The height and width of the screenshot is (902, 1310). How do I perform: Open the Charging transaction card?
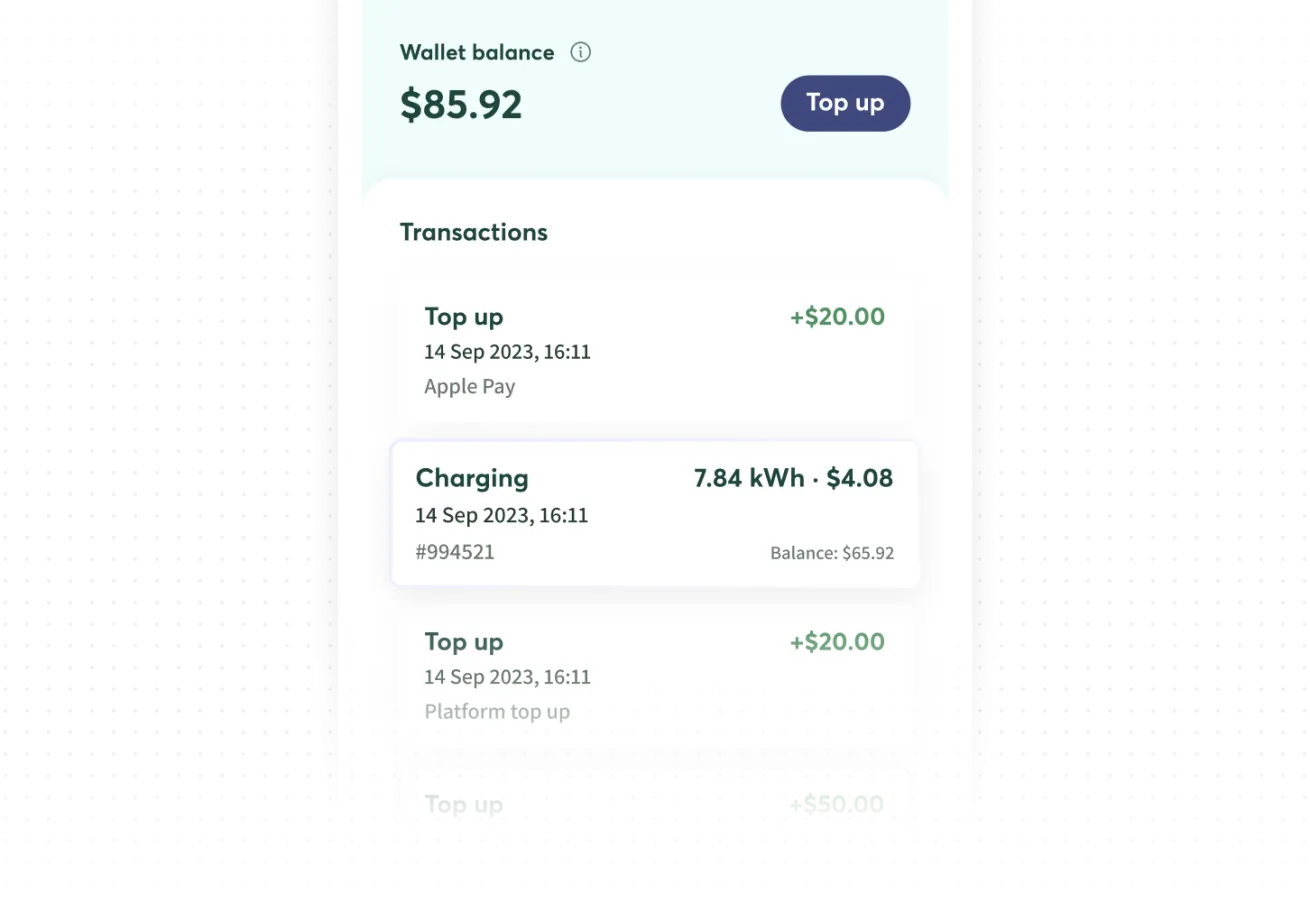pos(654,513)
